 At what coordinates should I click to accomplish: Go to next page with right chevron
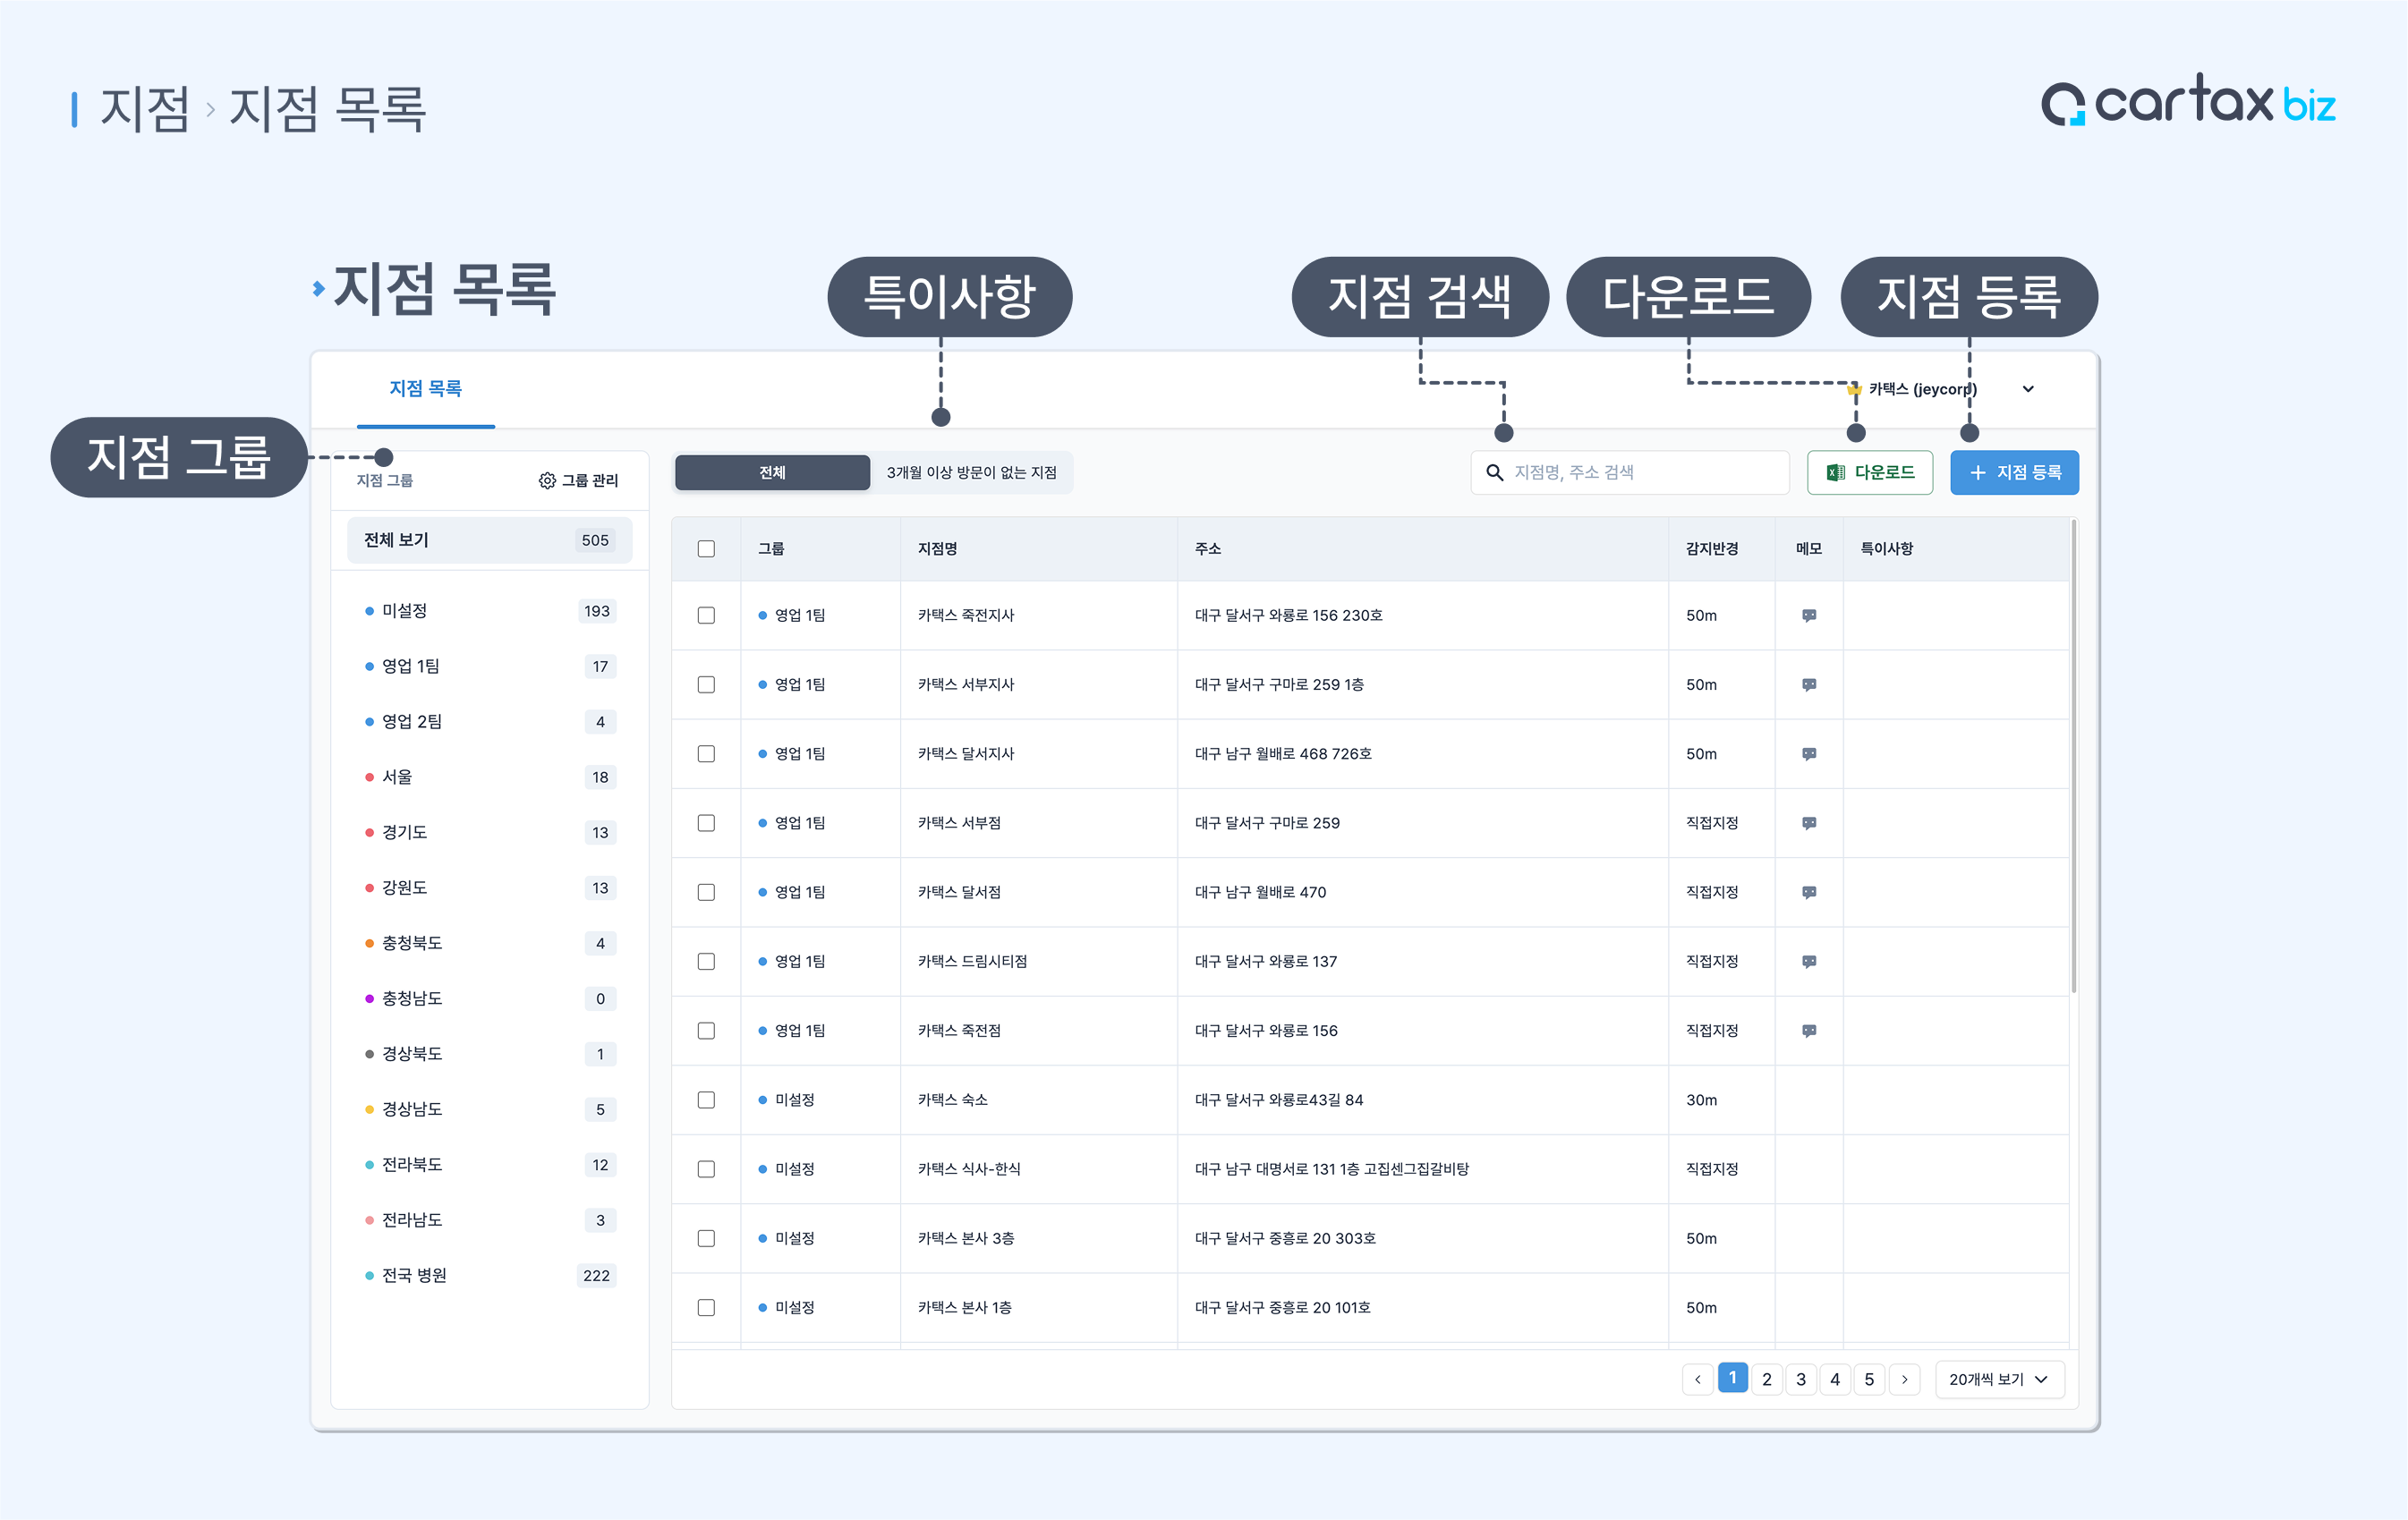1904,1380
